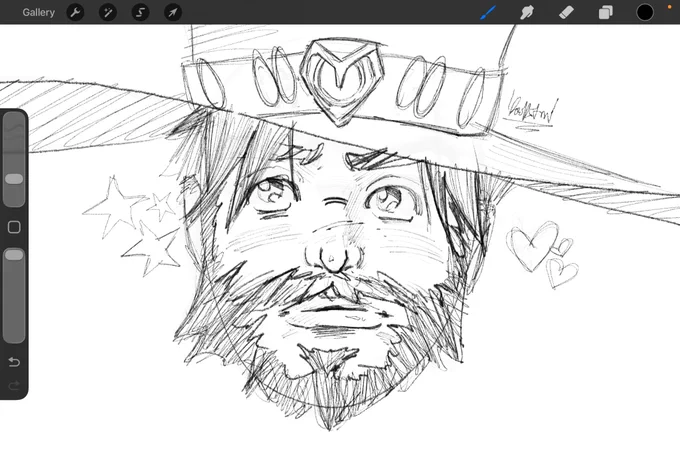Tap the square modify button in sidebar
Viewport: 680px width, 469px height.
pos(14,227)
